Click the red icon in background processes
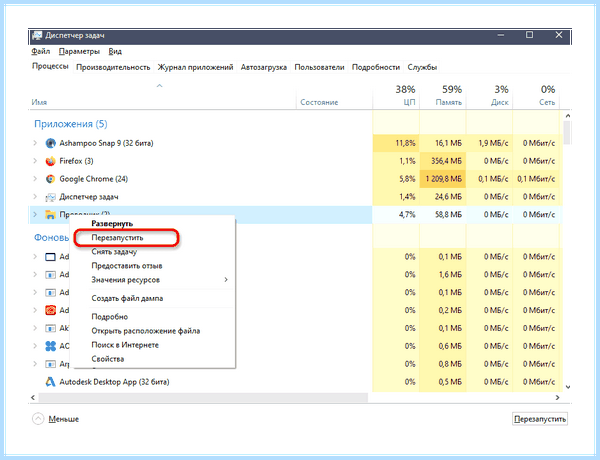The height and width of the screenshot is (460, 600). point(51,310)
